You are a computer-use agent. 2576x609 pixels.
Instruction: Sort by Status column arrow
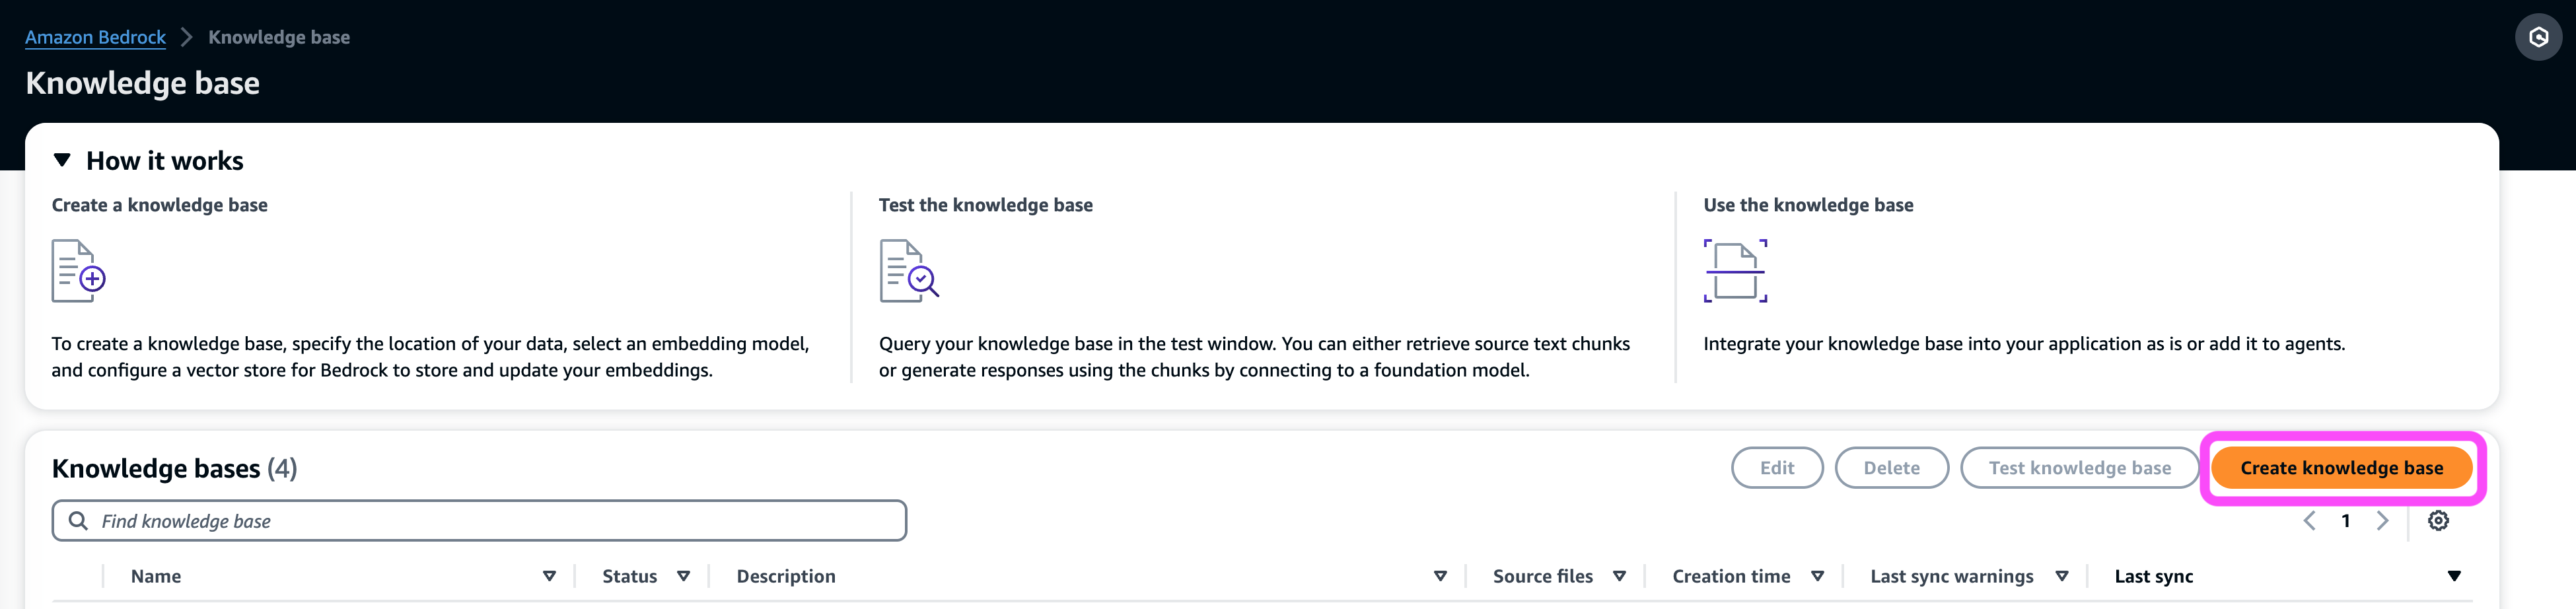pos(683,576)
